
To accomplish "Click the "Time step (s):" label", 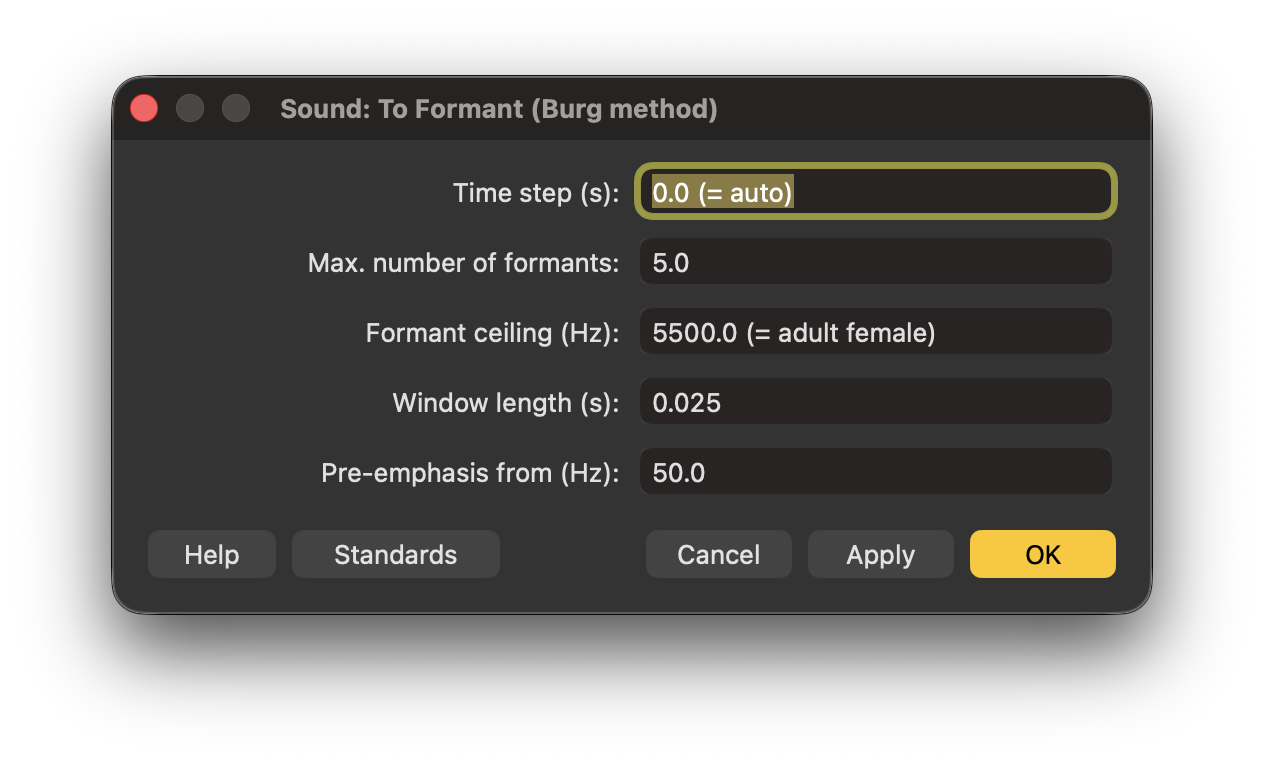I will [x=536, y=192].
